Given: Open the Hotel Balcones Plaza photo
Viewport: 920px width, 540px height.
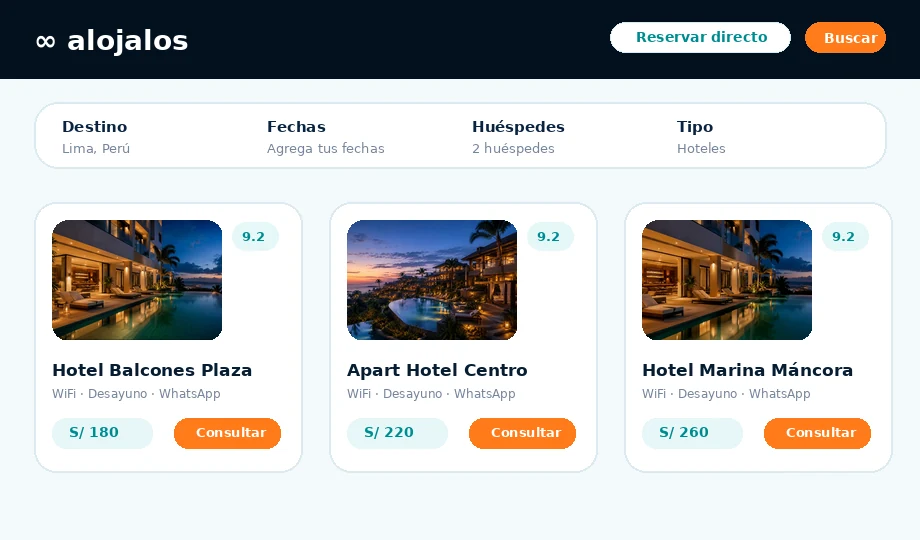Looking at the screenshot, I should [x=137, y=280].
